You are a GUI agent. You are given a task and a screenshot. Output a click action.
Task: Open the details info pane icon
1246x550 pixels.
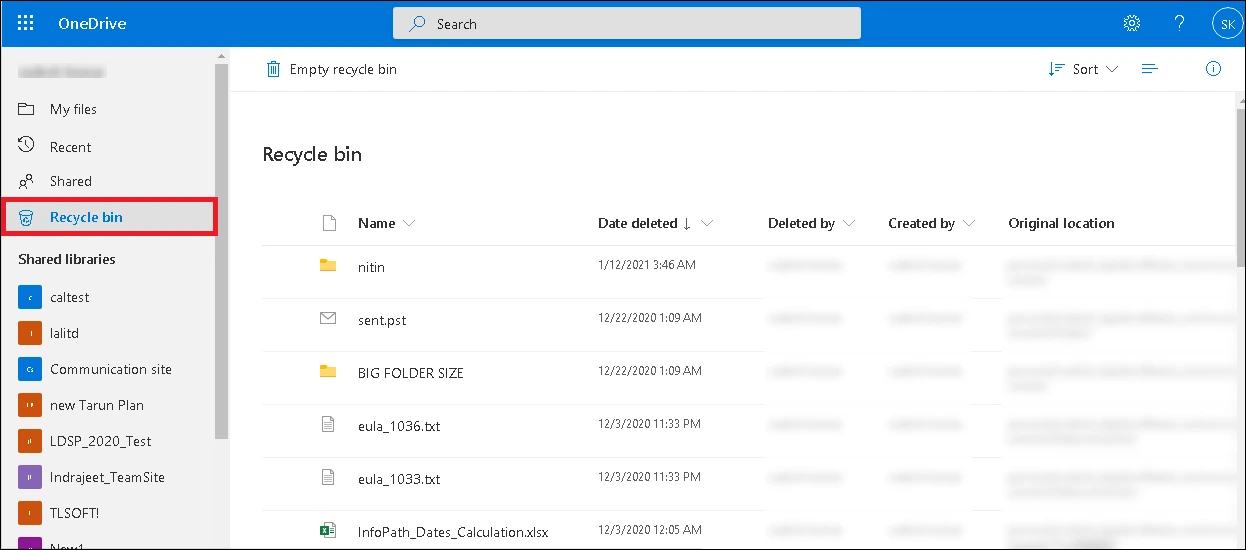tap(1213, 69)
